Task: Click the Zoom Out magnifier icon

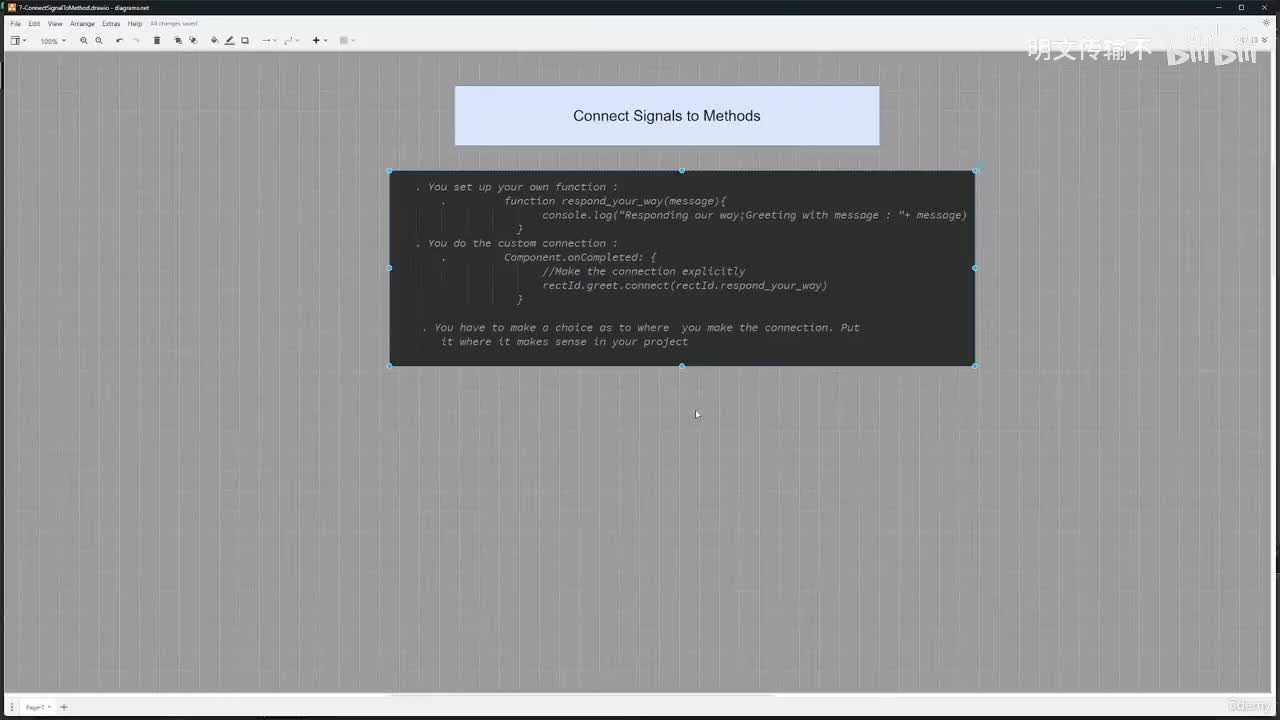Action: pos(99,41)
